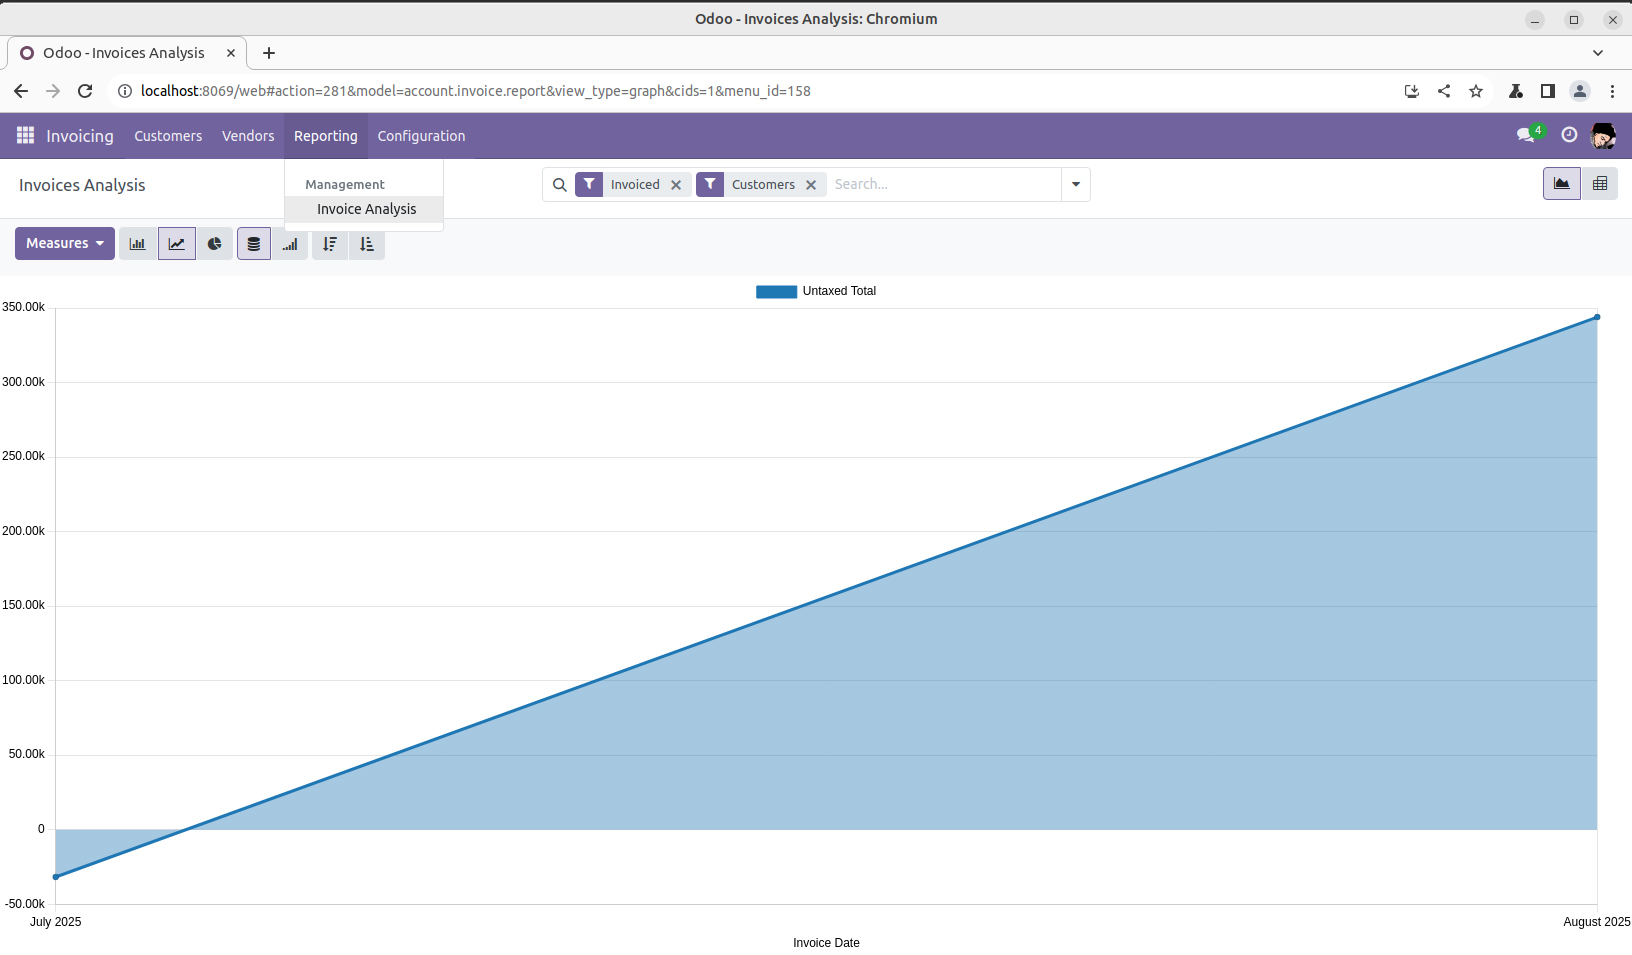Remove the Invoiced filter
1632x955 pixels.
pos(676,185)
